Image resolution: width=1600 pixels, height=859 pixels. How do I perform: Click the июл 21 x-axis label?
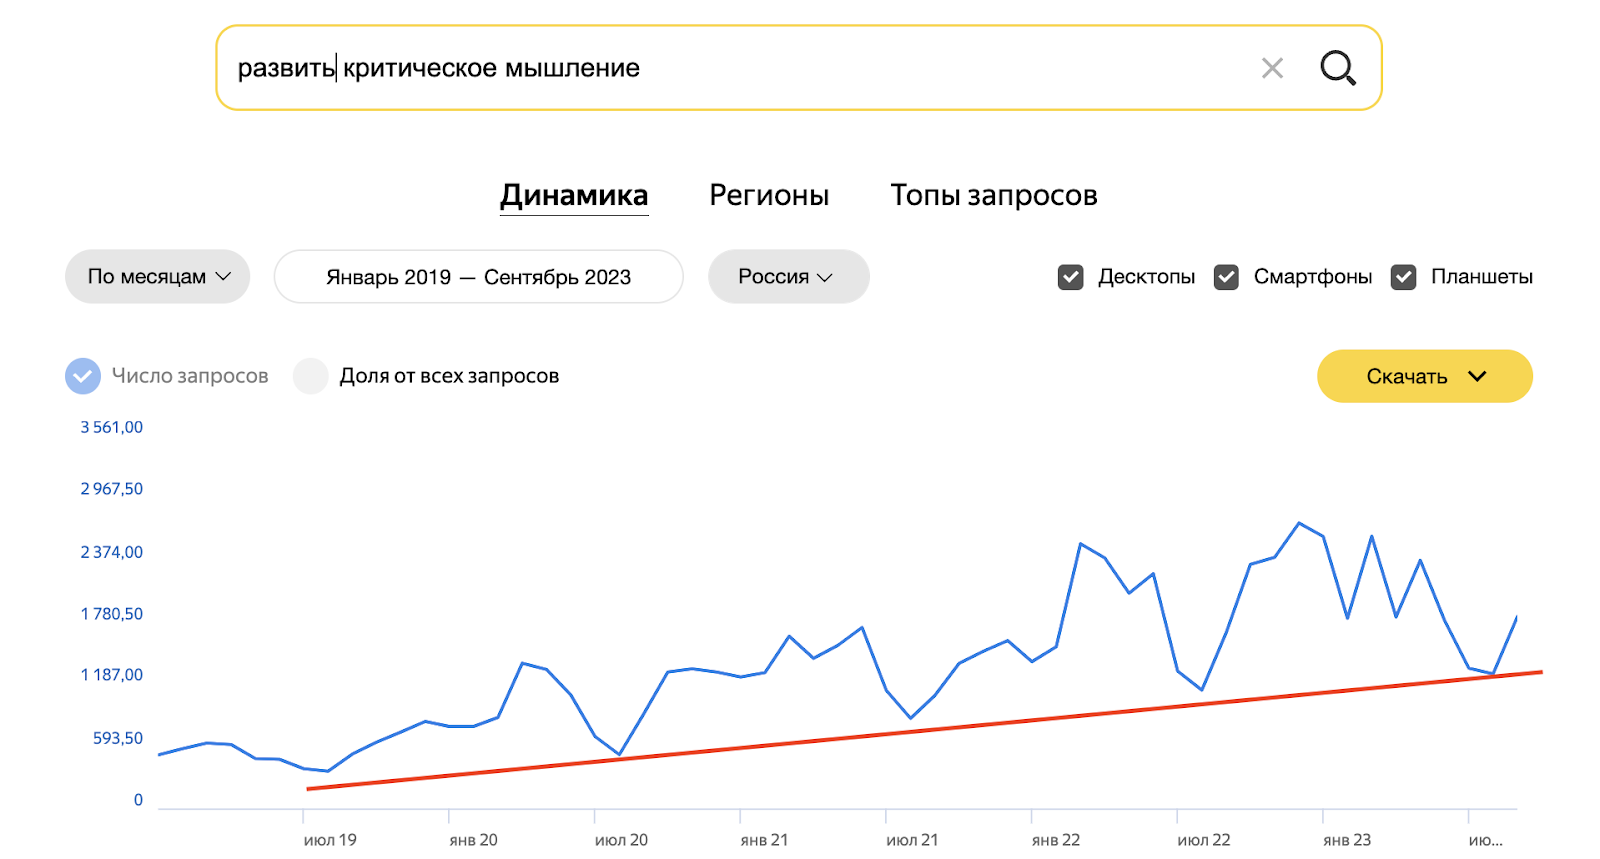912,840
